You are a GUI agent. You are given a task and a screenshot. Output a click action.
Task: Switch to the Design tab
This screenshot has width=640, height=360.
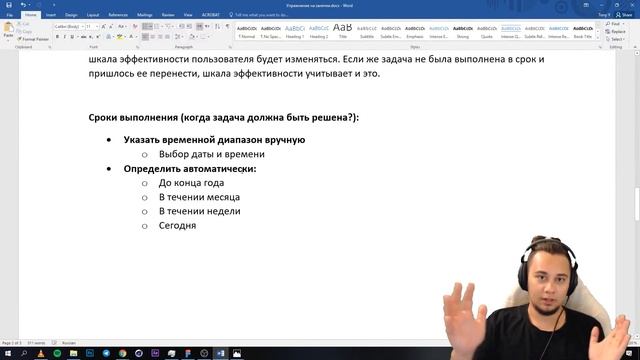(71, 15)
